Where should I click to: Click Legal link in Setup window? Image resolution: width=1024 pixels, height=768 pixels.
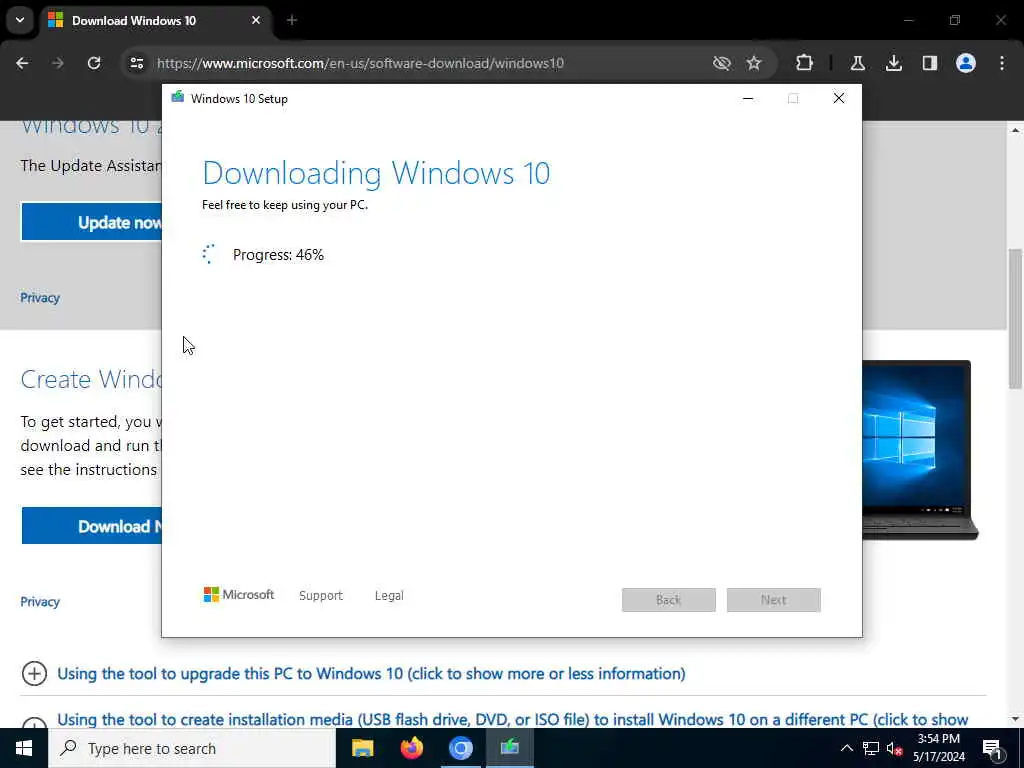click(389, 596)
